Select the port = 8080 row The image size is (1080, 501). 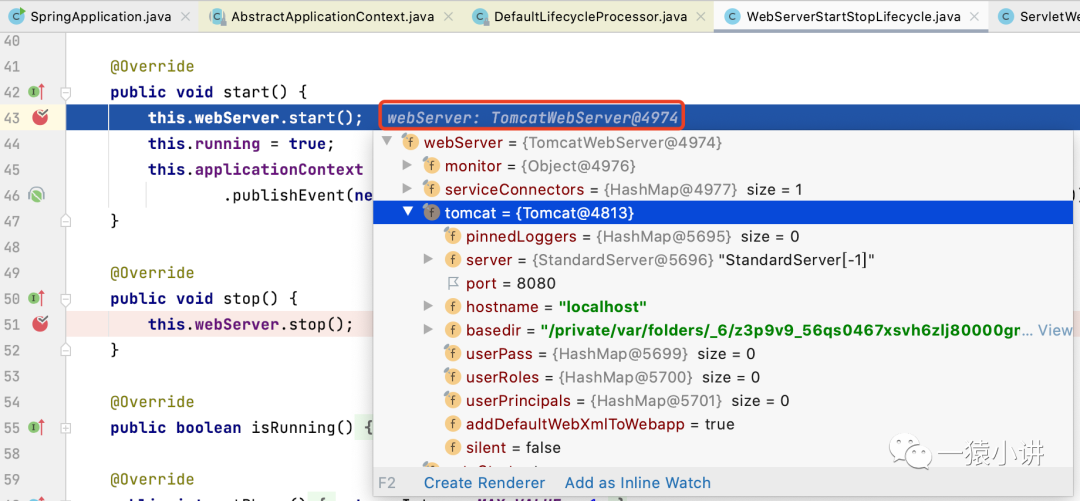[723, 283]
